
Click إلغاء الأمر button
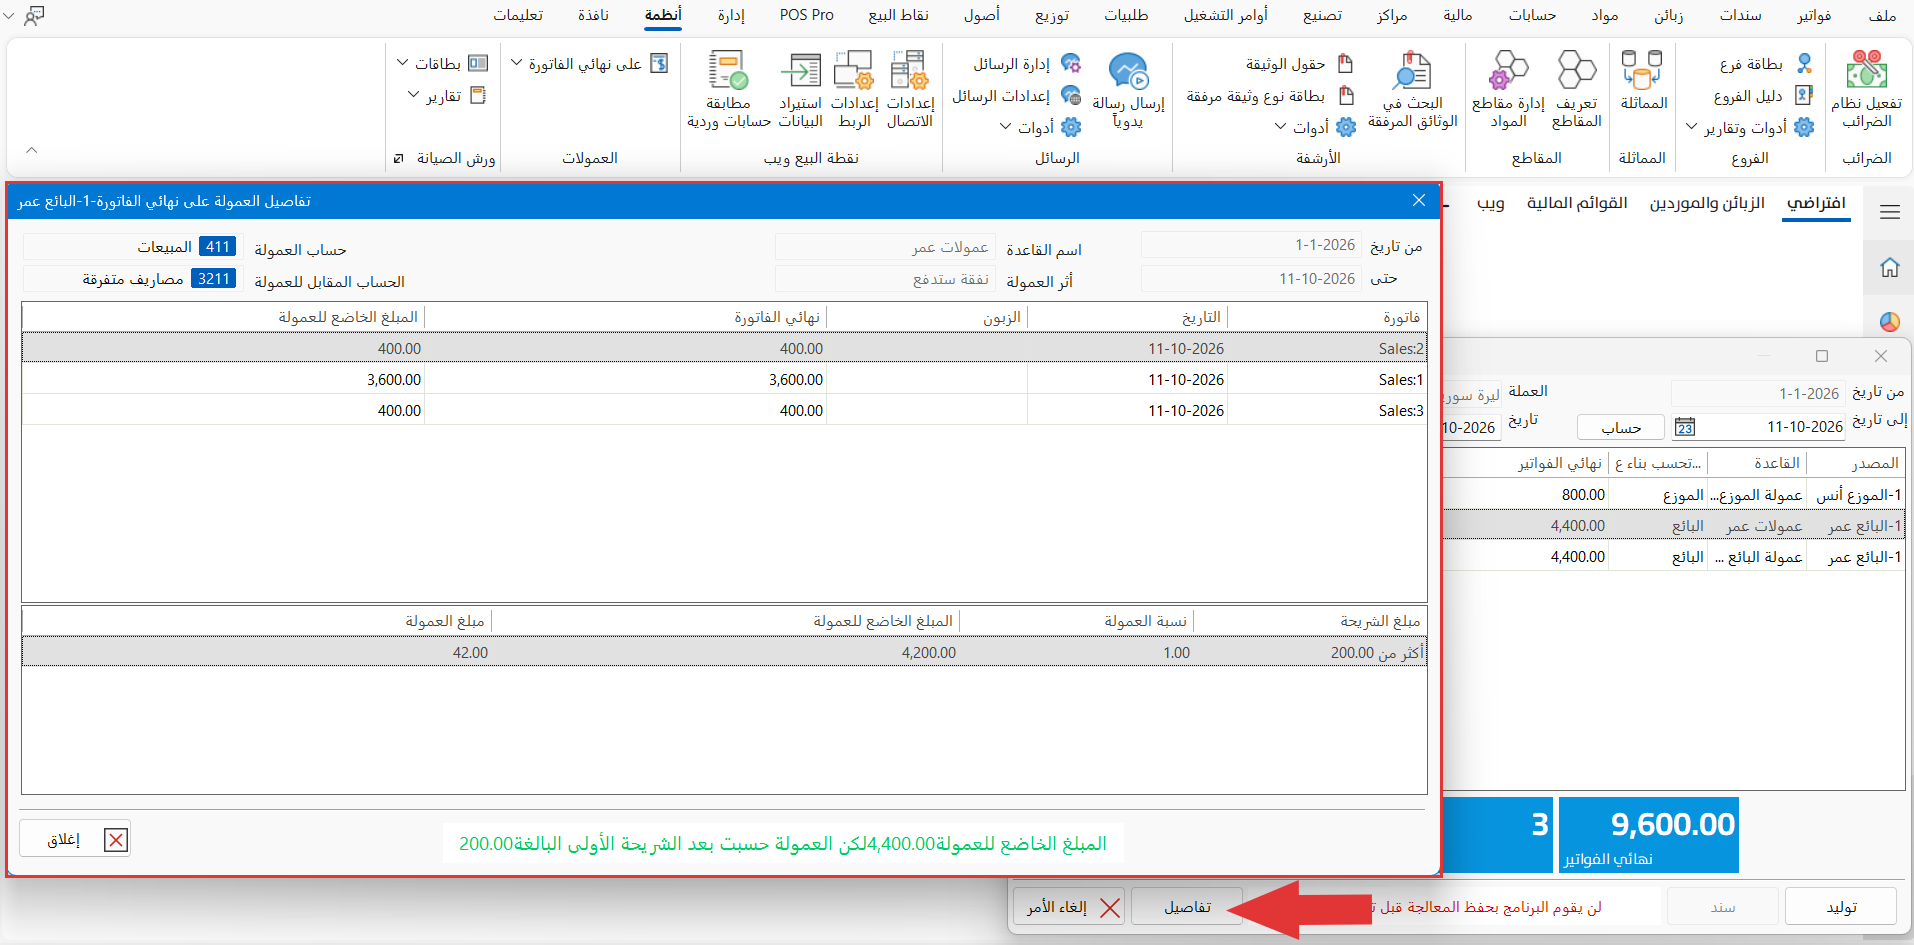(x=1070, y=907)
